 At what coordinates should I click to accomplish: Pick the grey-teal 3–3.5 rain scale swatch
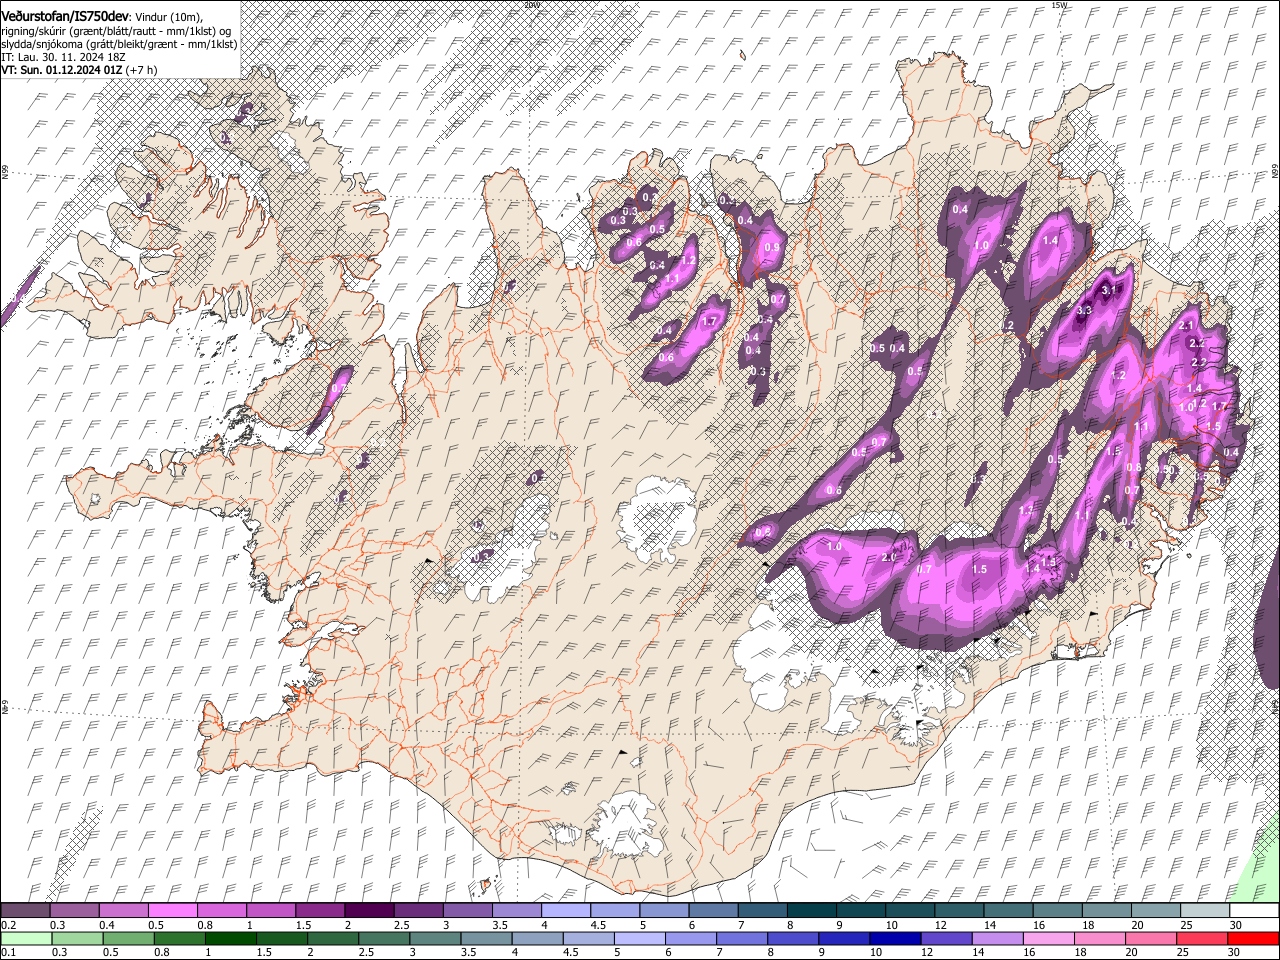tap(435, 938)
